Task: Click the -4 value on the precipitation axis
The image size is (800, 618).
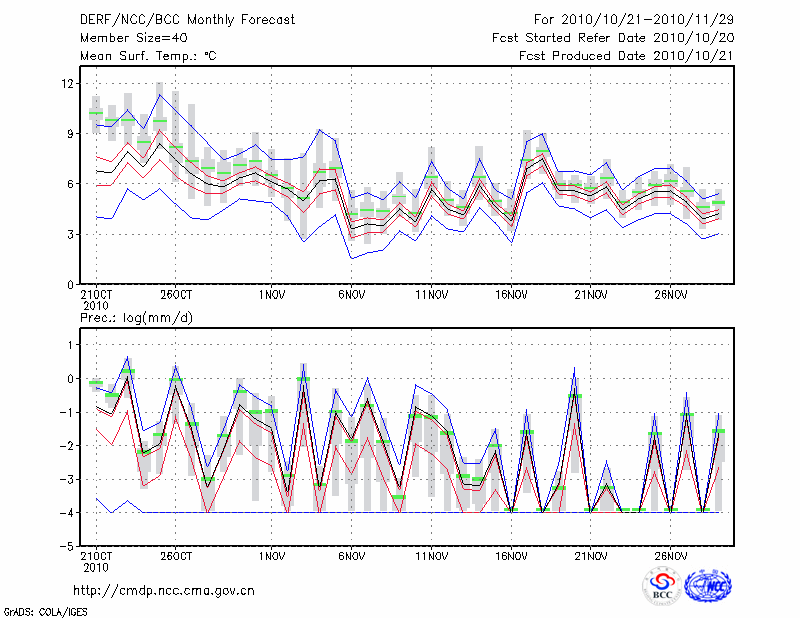Action: [x=66, y=513]
